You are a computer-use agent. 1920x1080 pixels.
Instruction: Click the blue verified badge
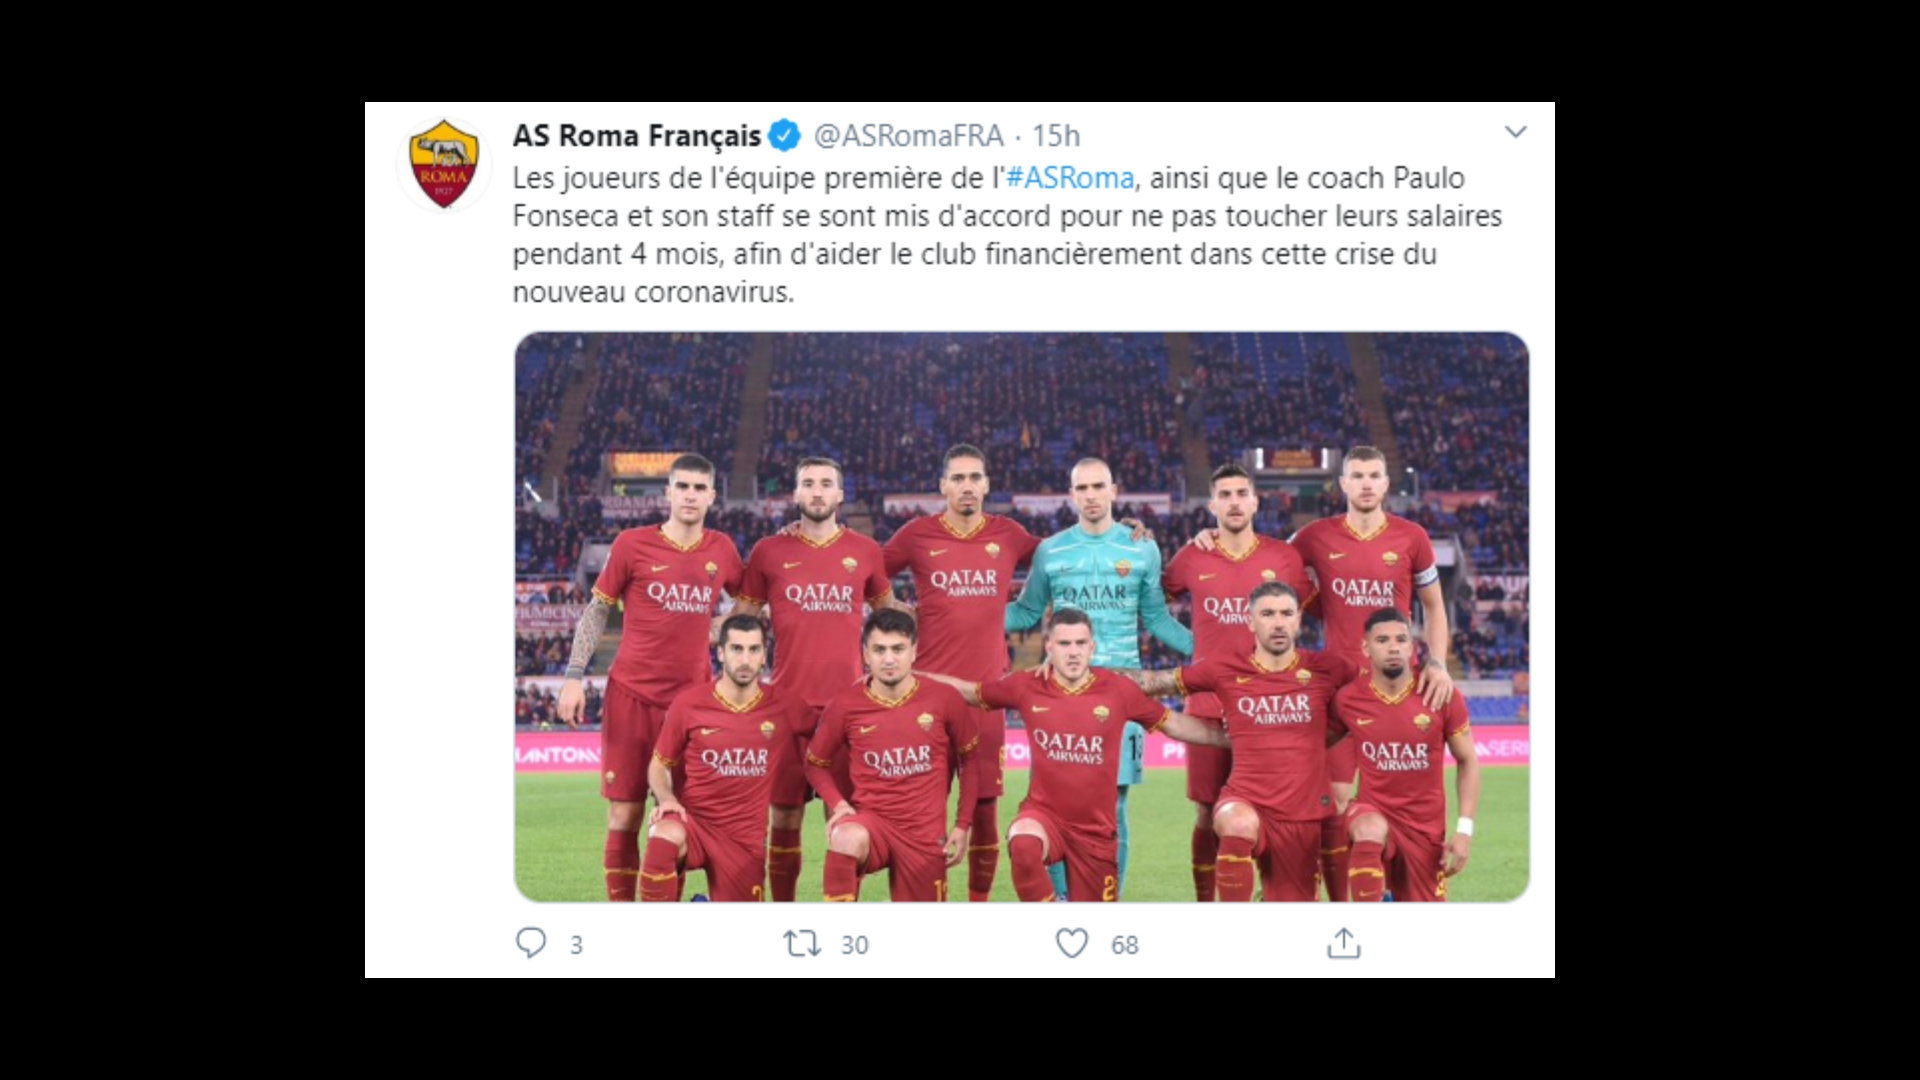785,135
